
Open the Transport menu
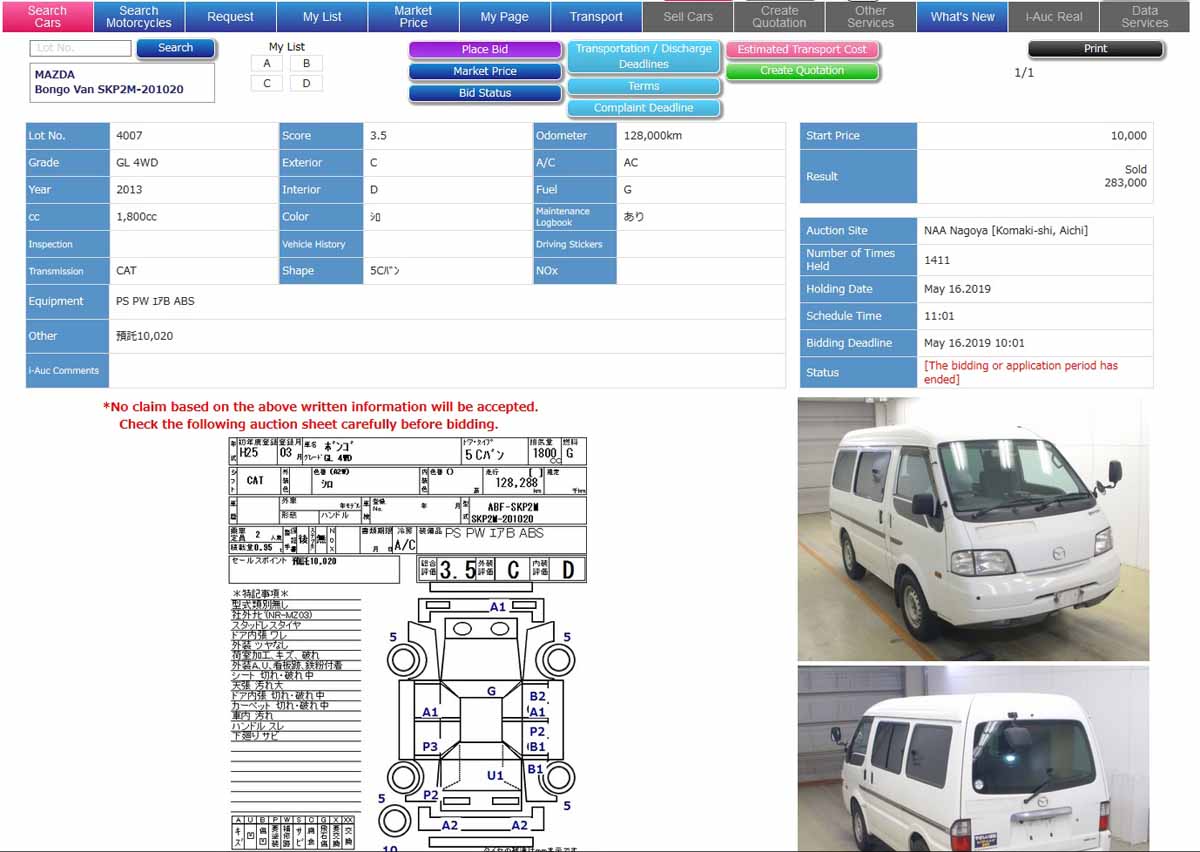point(596,16)
